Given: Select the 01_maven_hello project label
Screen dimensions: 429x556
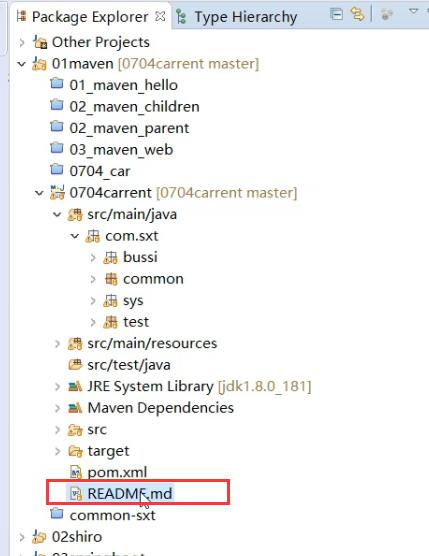Looking at the screenshot, I should 123,85.
